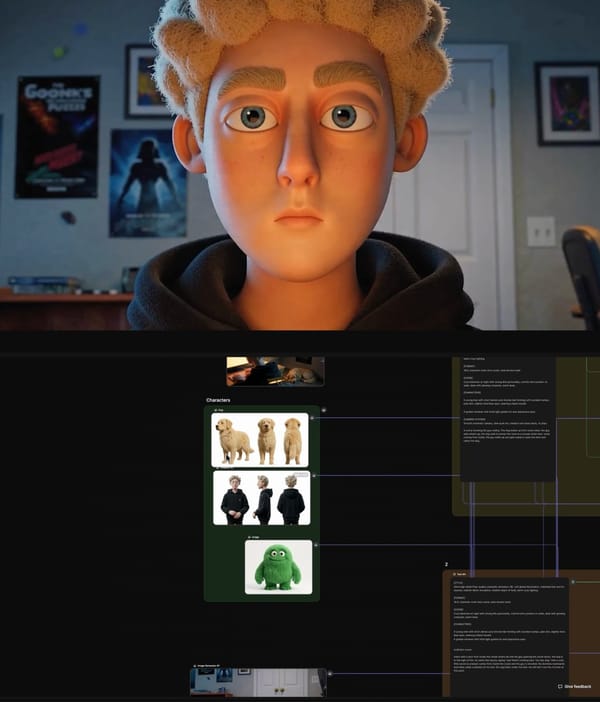Image resolution: width=600 pixels, height=702 pixels.
Task: Click the Give feedback speech bubble icon
Action: pos(560,686)
